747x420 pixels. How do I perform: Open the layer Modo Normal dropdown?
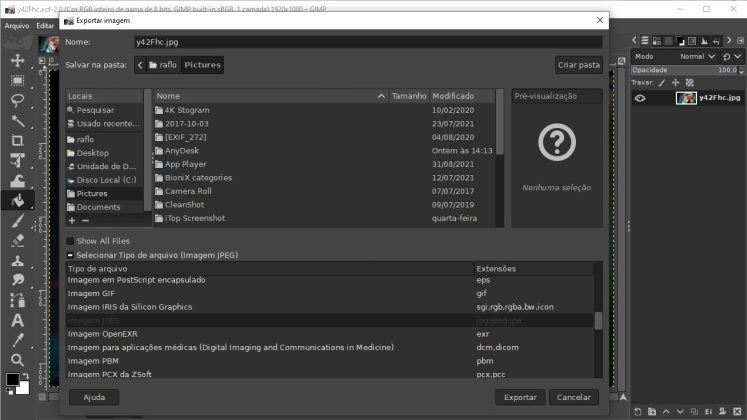coord(698,56)
